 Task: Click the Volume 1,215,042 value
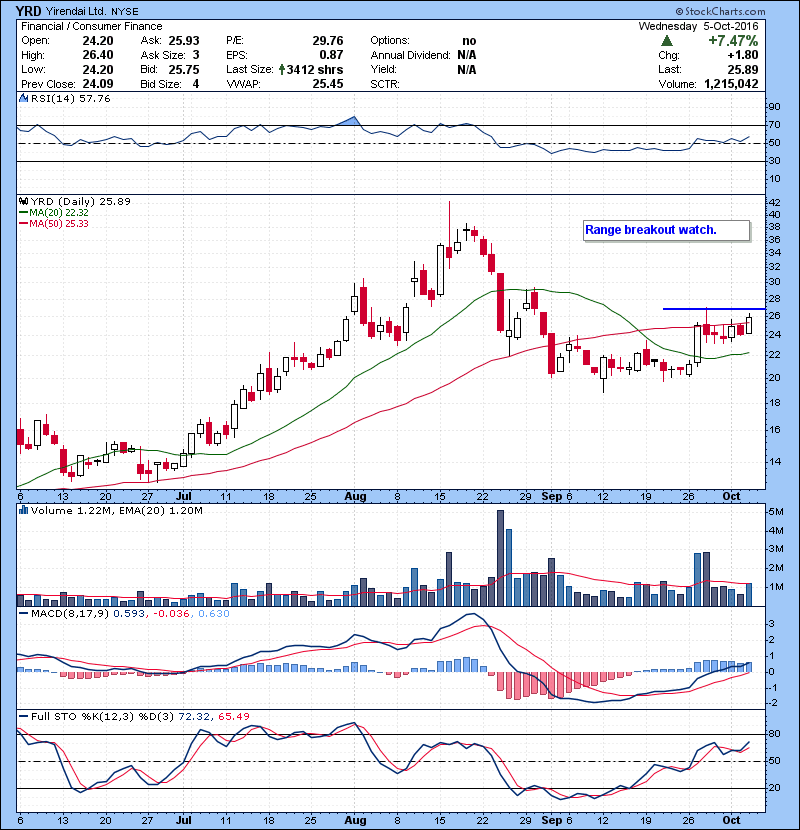click(731, 84)
